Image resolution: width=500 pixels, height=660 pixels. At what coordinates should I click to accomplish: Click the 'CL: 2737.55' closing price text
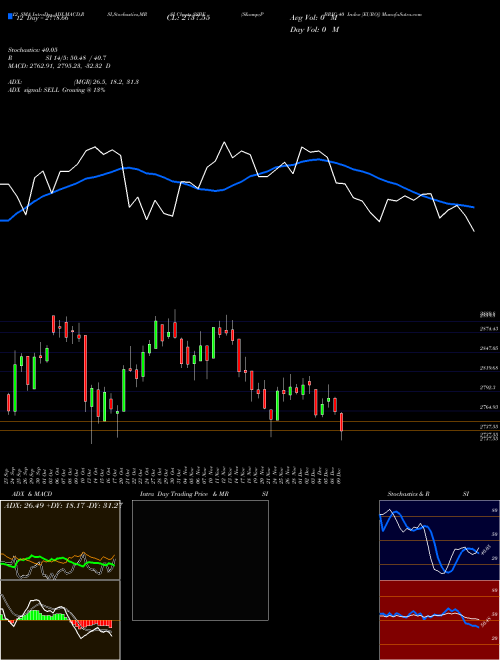coord(188,18)
